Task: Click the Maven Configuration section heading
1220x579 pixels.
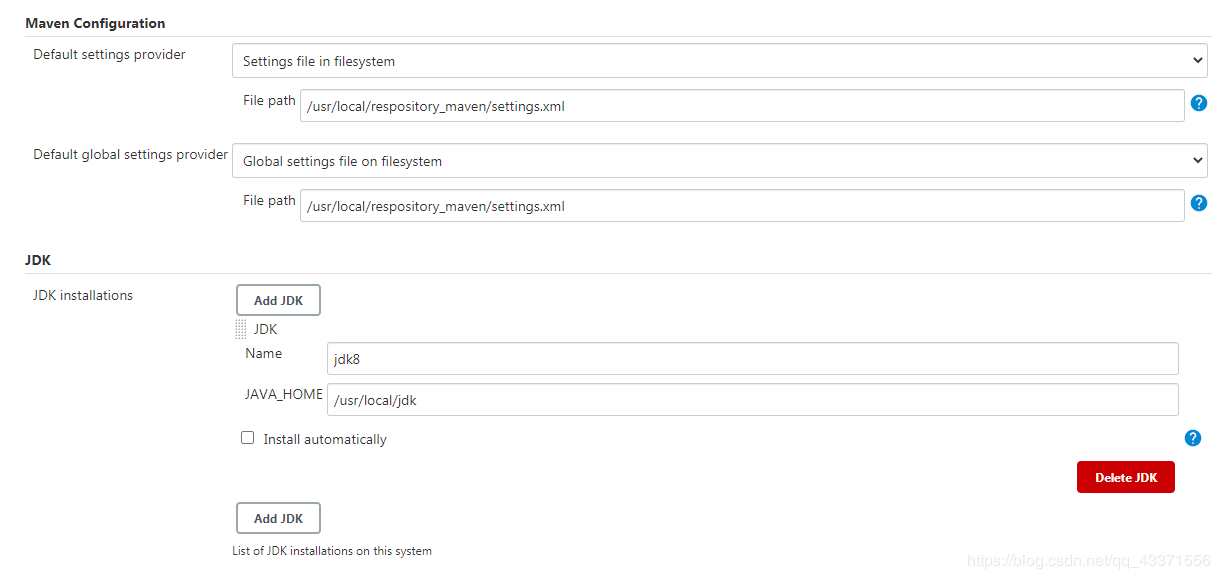Action: [95, 23]
